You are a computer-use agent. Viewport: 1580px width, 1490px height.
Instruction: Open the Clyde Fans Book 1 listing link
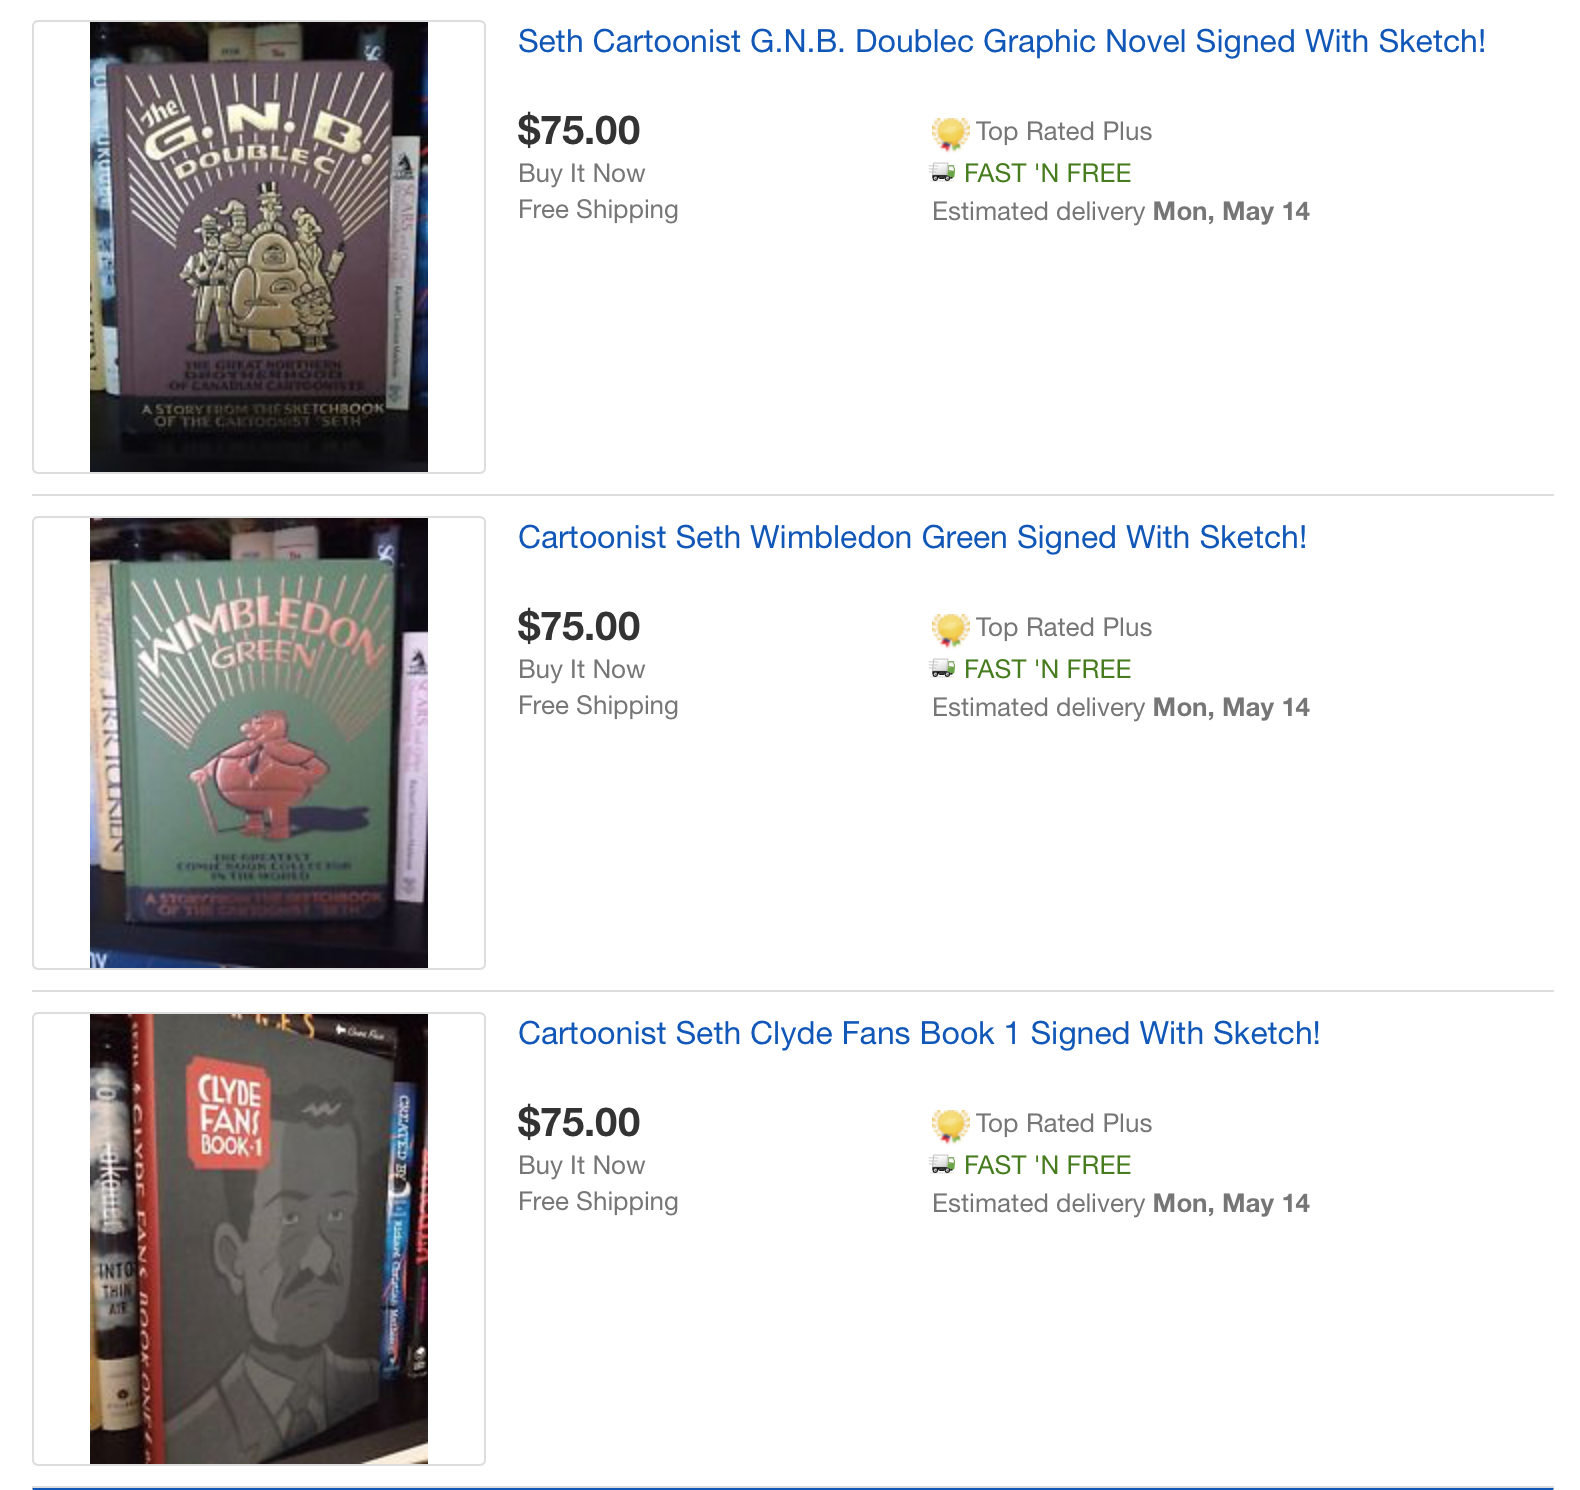click(x=918, y=1034)
